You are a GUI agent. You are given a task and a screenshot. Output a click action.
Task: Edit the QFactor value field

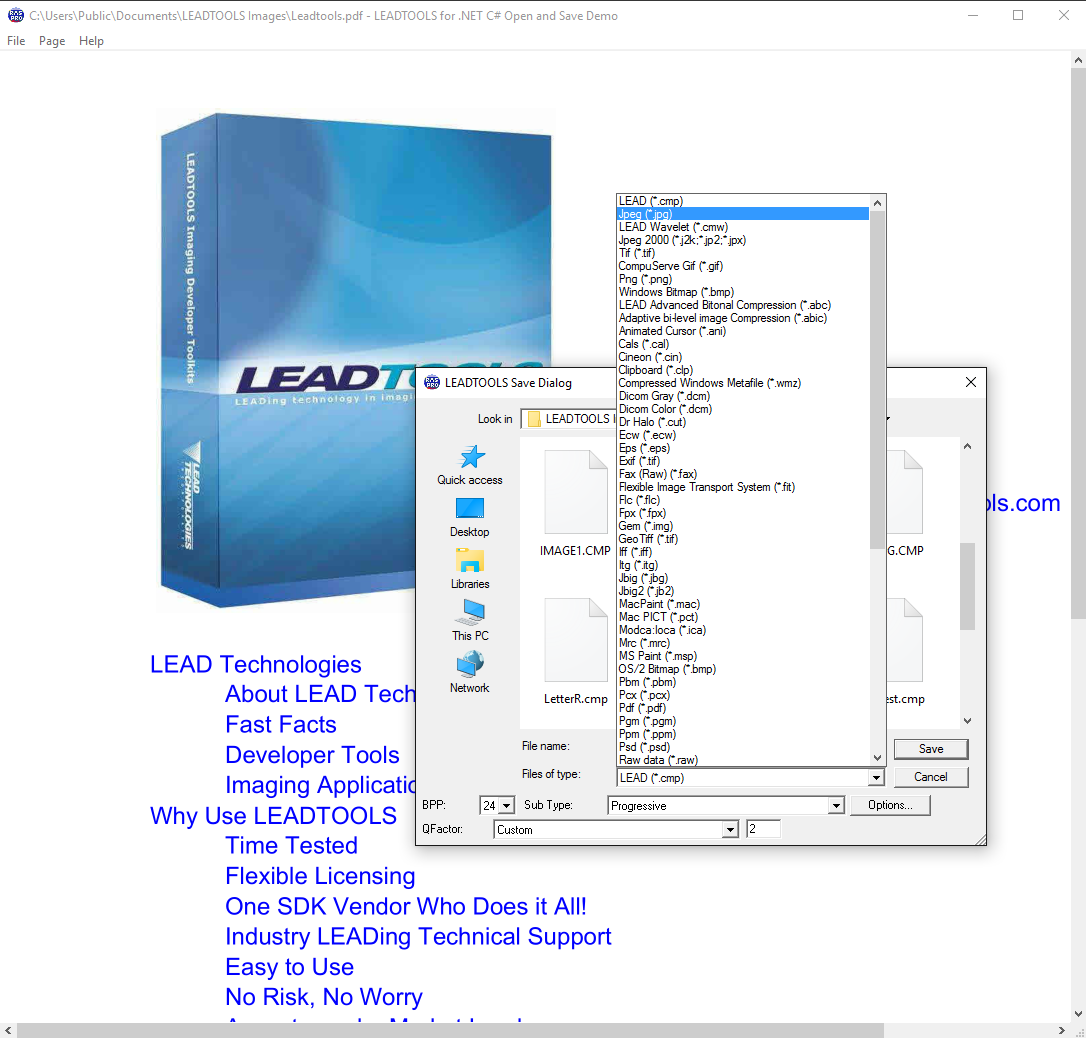[763, 829]
